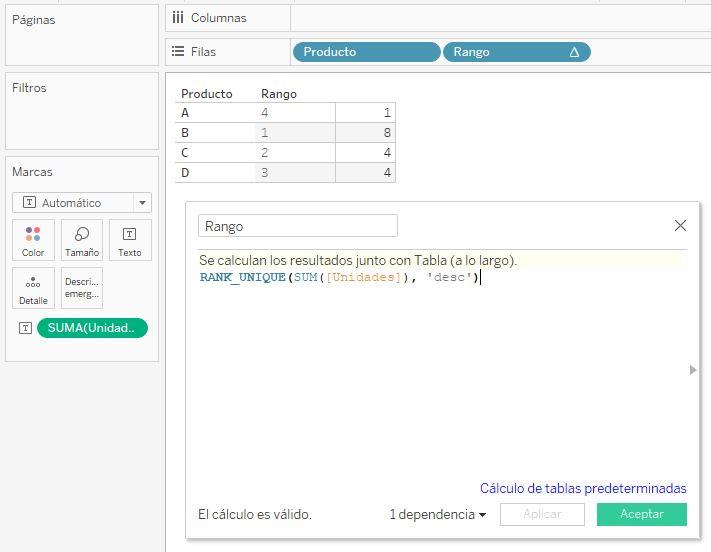Click the Filtros shelf label
The image size is (711, 552).
pos(29,88)
